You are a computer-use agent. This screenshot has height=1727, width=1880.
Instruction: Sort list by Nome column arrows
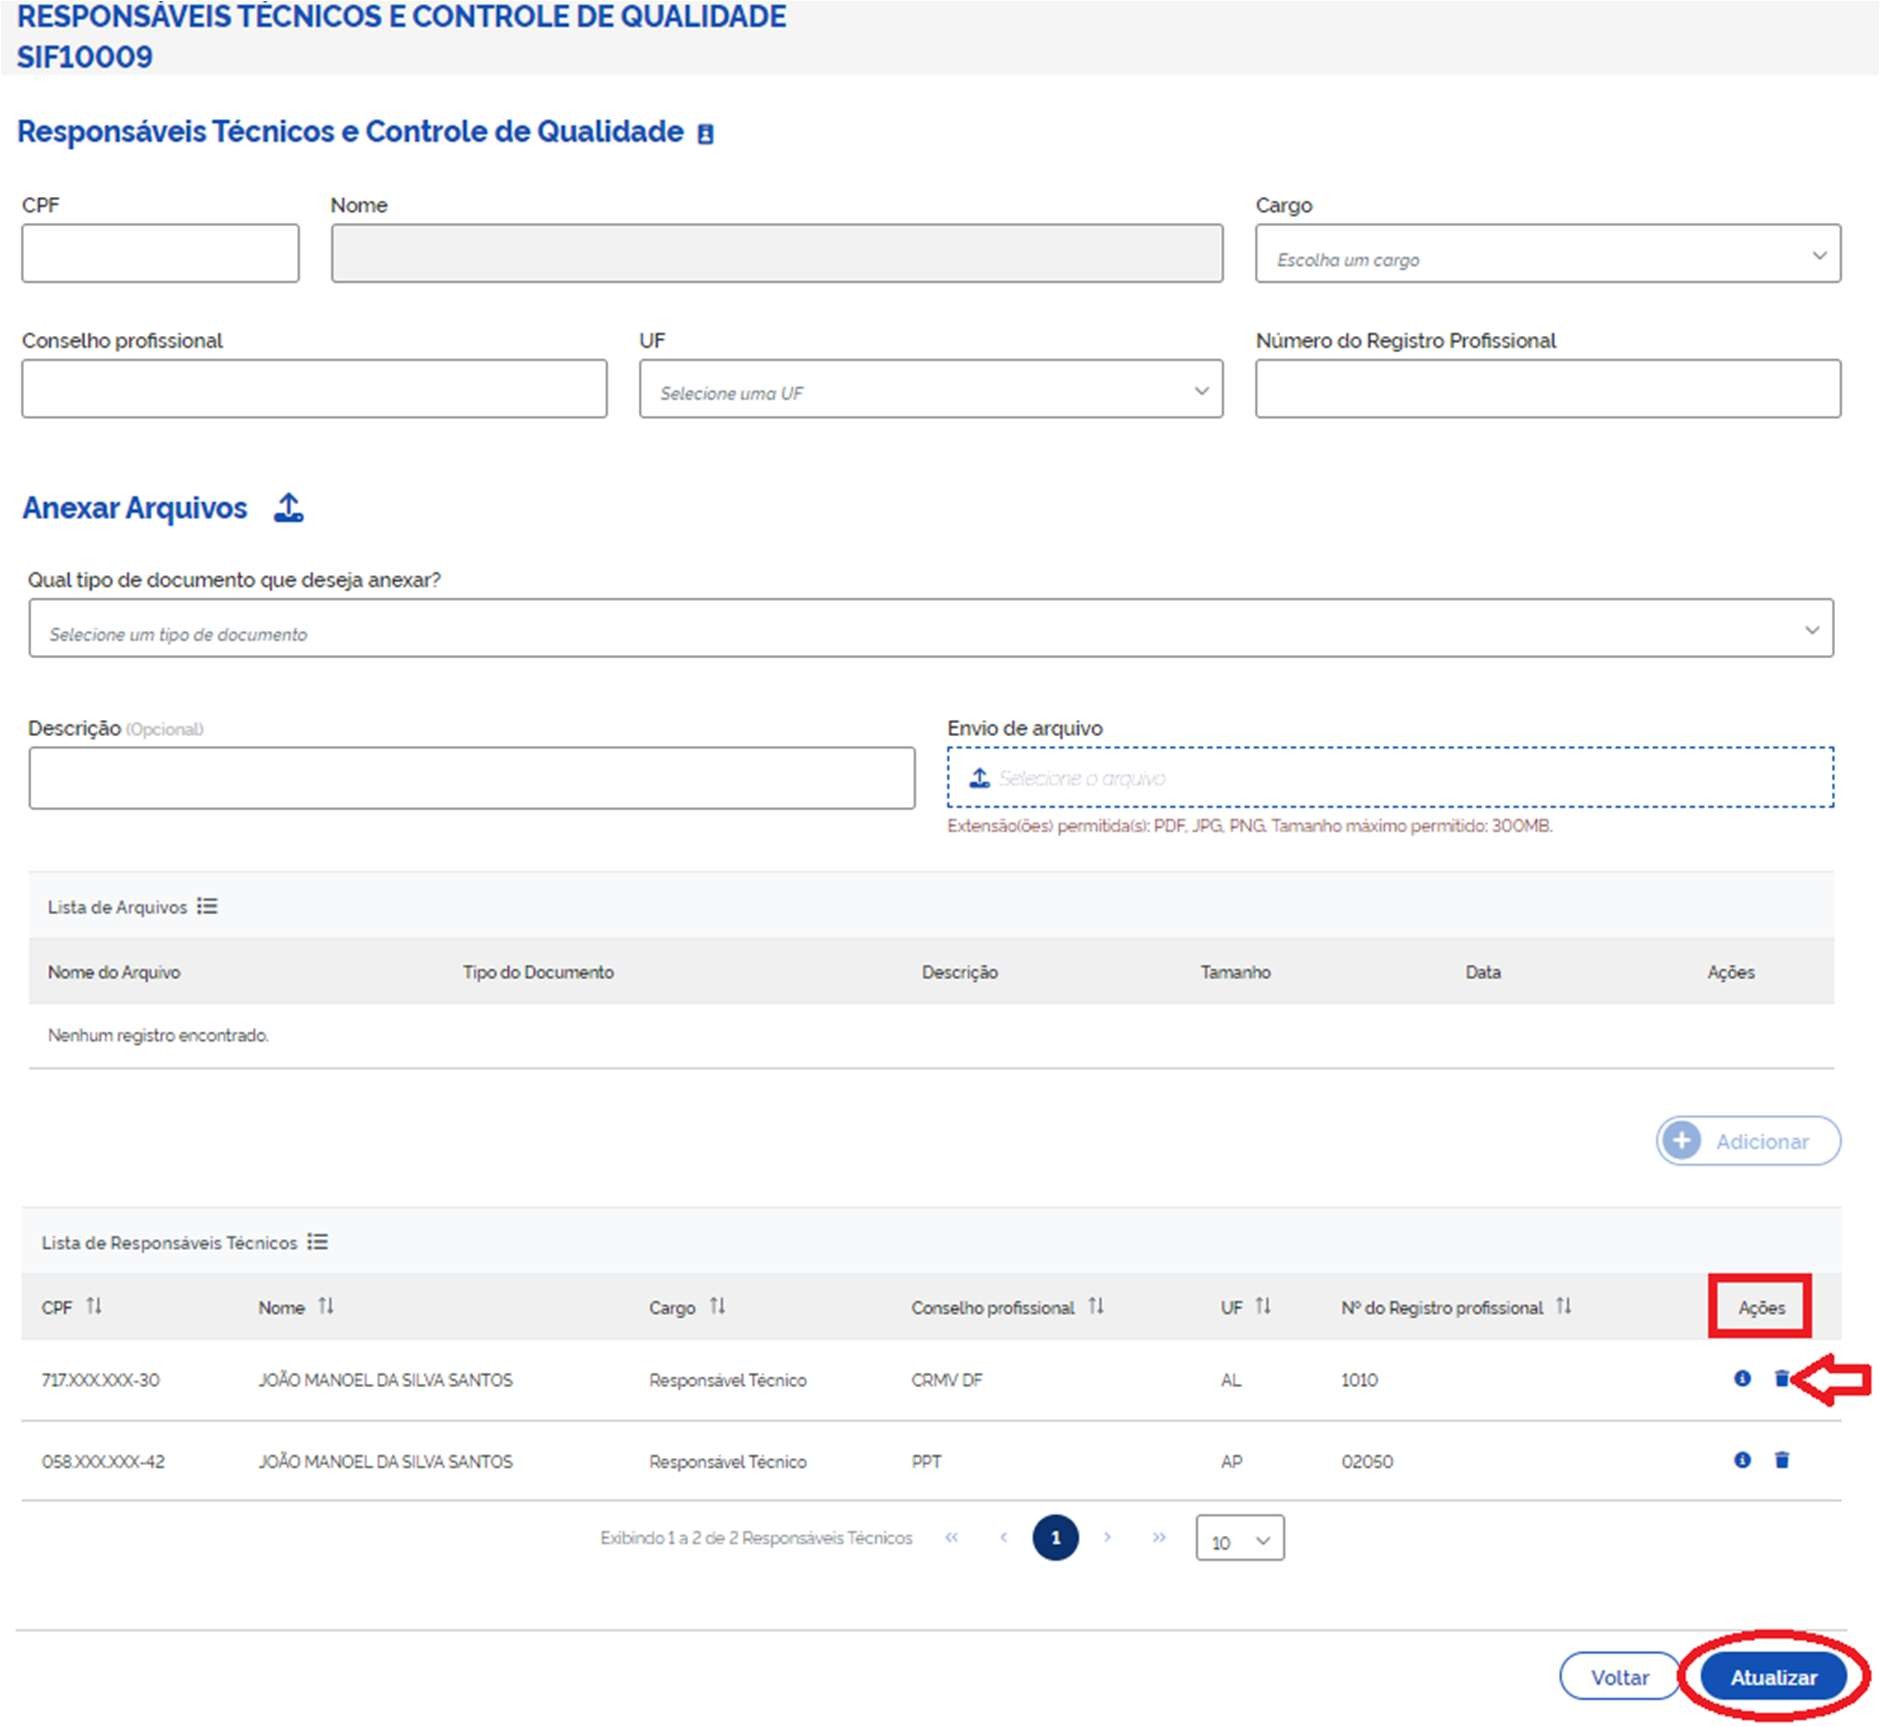click(326, 1306)
